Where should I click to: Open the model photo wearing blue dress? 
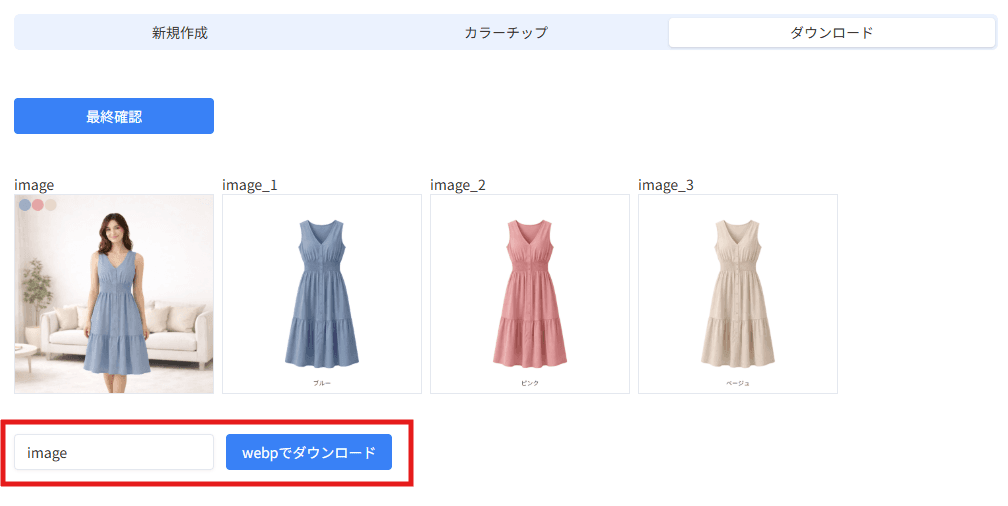114,300
